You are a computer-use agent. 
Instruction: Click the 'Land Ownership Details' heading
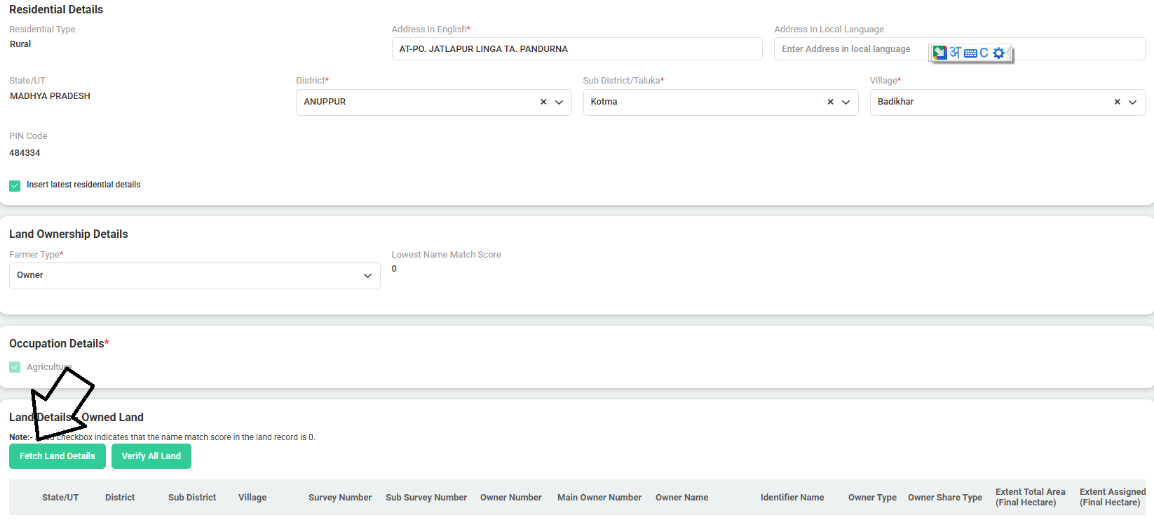point(68,234)
